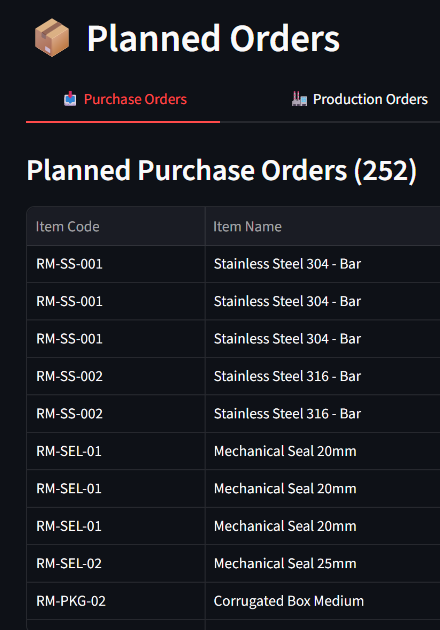
Task: Click the factory icon on Production Orders tab
Action: coord(299,99)
